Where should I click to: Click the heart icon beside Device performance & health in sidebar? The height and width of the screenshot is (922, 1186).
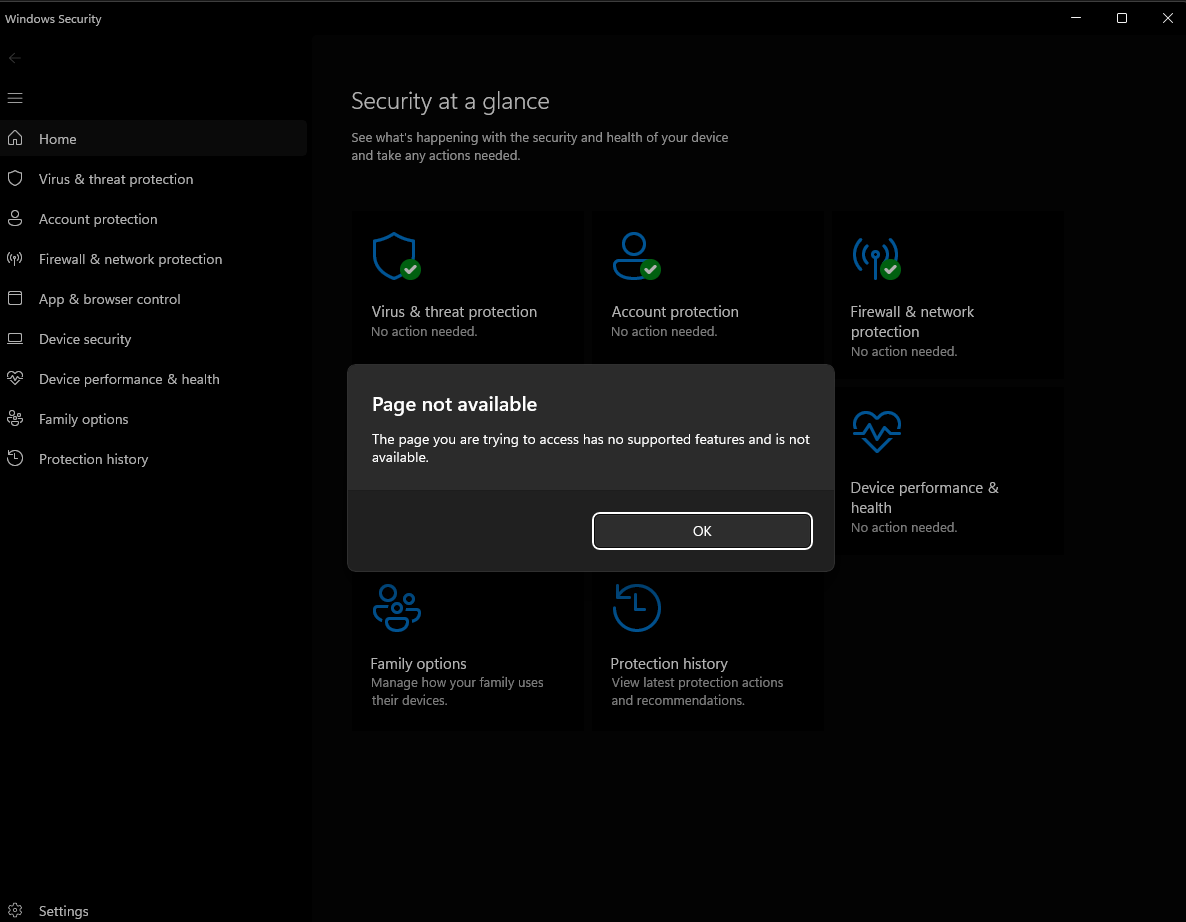click(15, 378)
